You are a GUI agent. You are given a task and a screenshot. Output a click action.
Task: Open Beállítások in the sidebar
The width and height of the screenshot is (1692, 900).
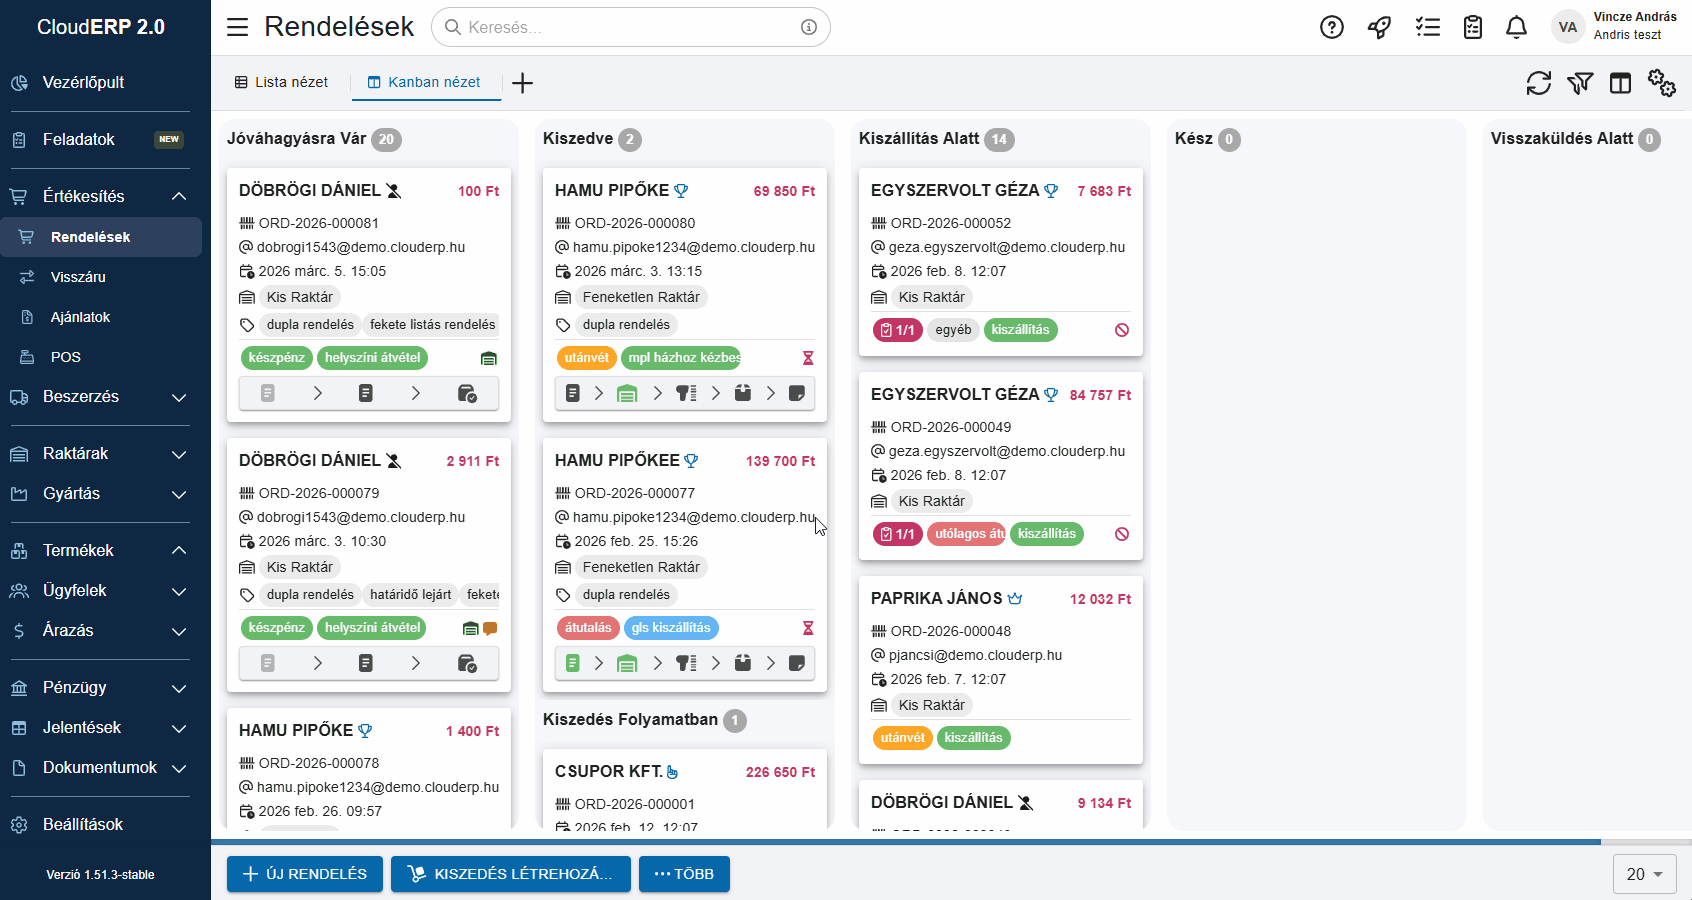tap(82, 824)
